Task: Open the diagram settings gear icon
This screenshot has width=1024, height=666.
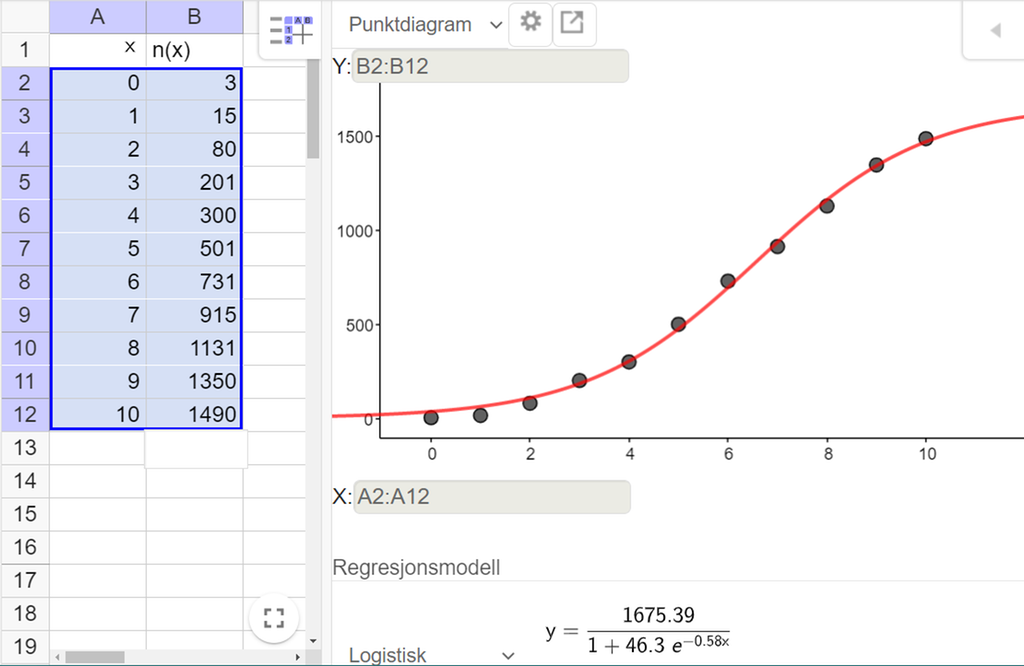Action: (x=530, y=23)
